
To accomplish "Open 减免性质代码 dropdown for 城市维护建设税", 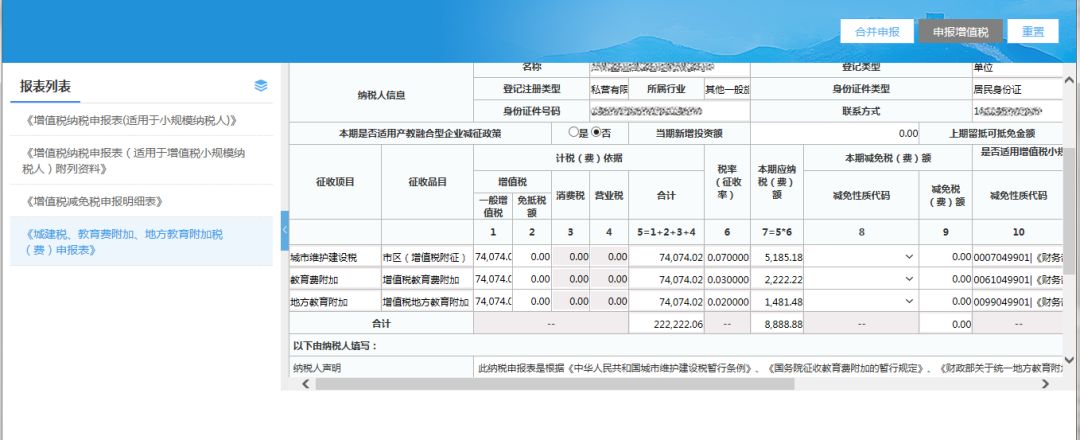I will point(909,257).
